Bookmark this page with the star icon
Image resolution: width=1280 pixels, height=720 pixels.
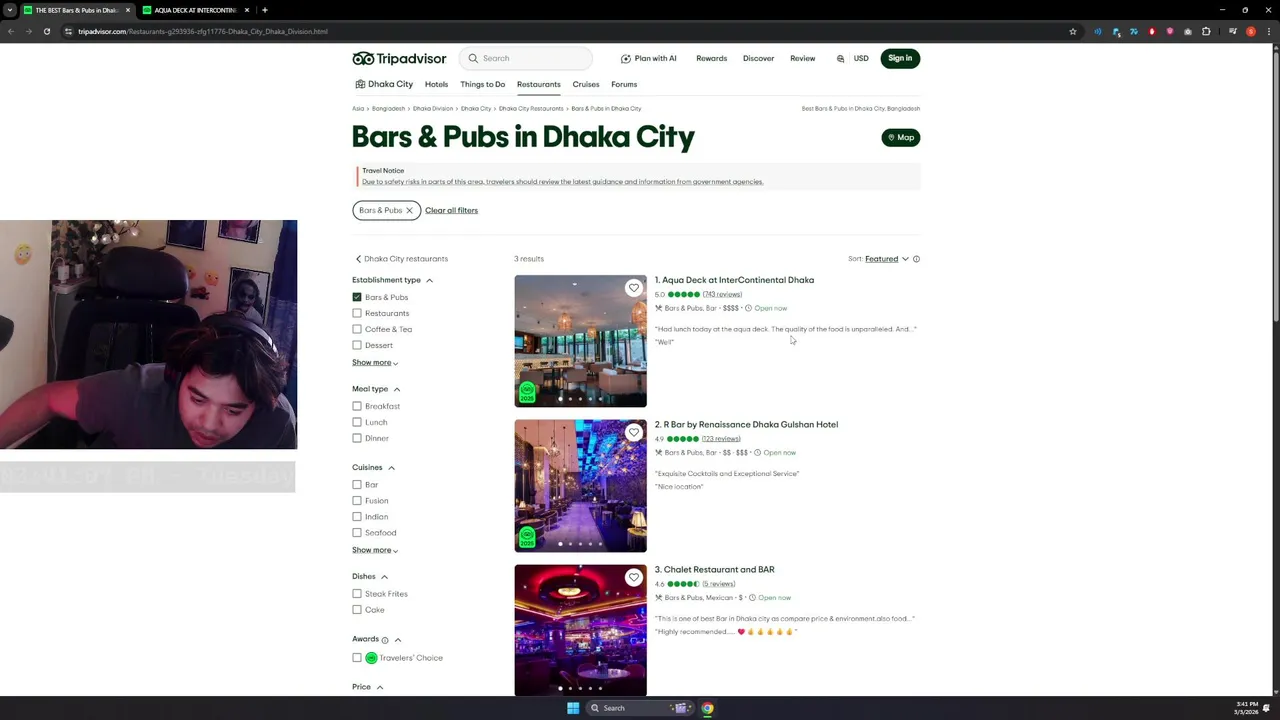point(1073,31)
